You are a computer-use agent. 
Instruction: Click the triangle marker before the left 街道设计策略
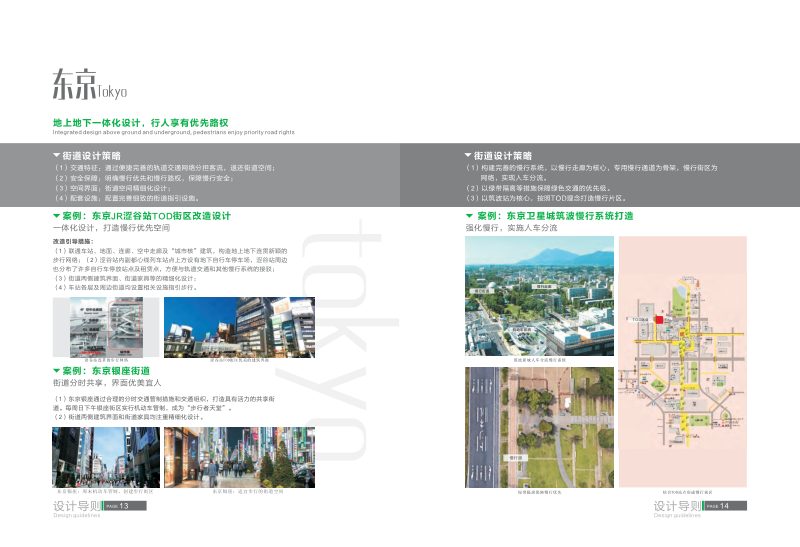click(56, 155)
